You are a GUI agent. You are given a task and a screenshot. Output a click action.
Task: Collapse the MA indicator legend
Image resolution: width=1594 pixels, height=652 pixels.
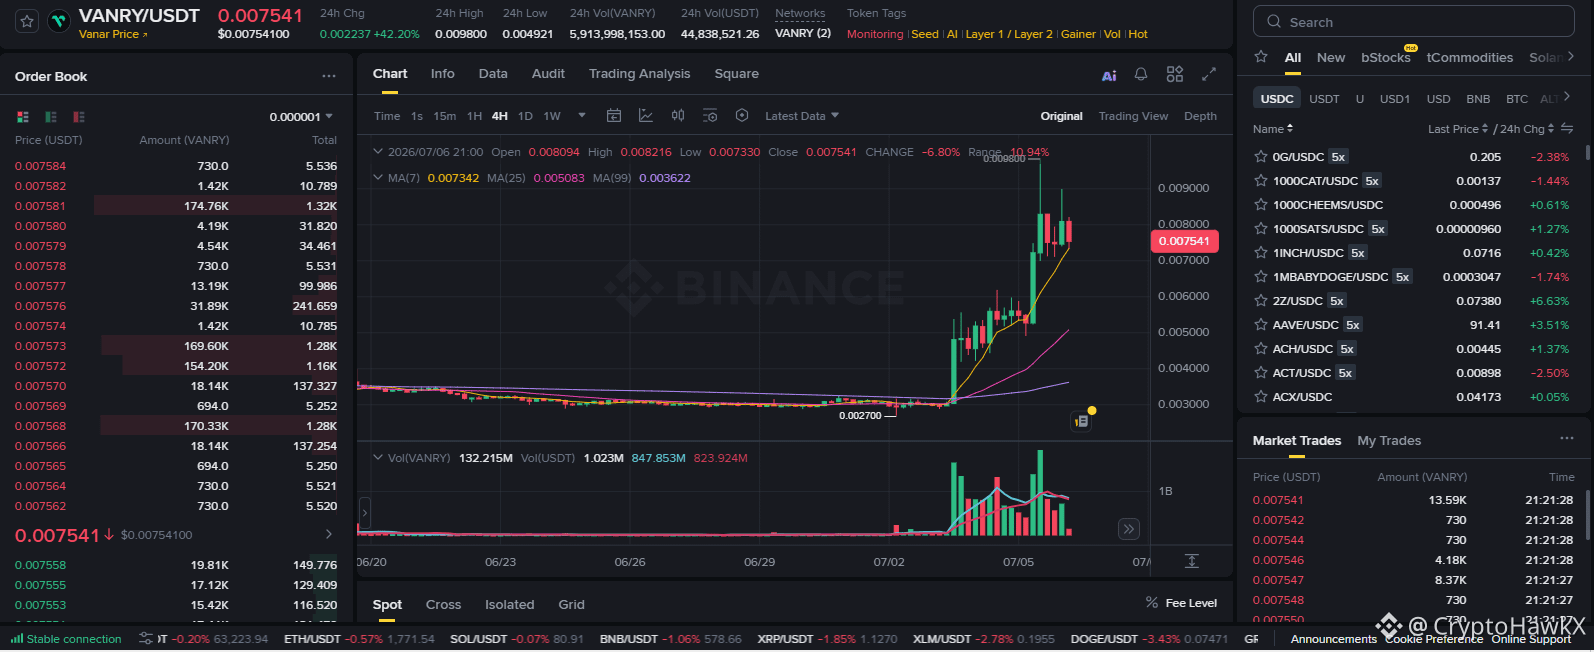pyautogui.click(x=378, y=178)
